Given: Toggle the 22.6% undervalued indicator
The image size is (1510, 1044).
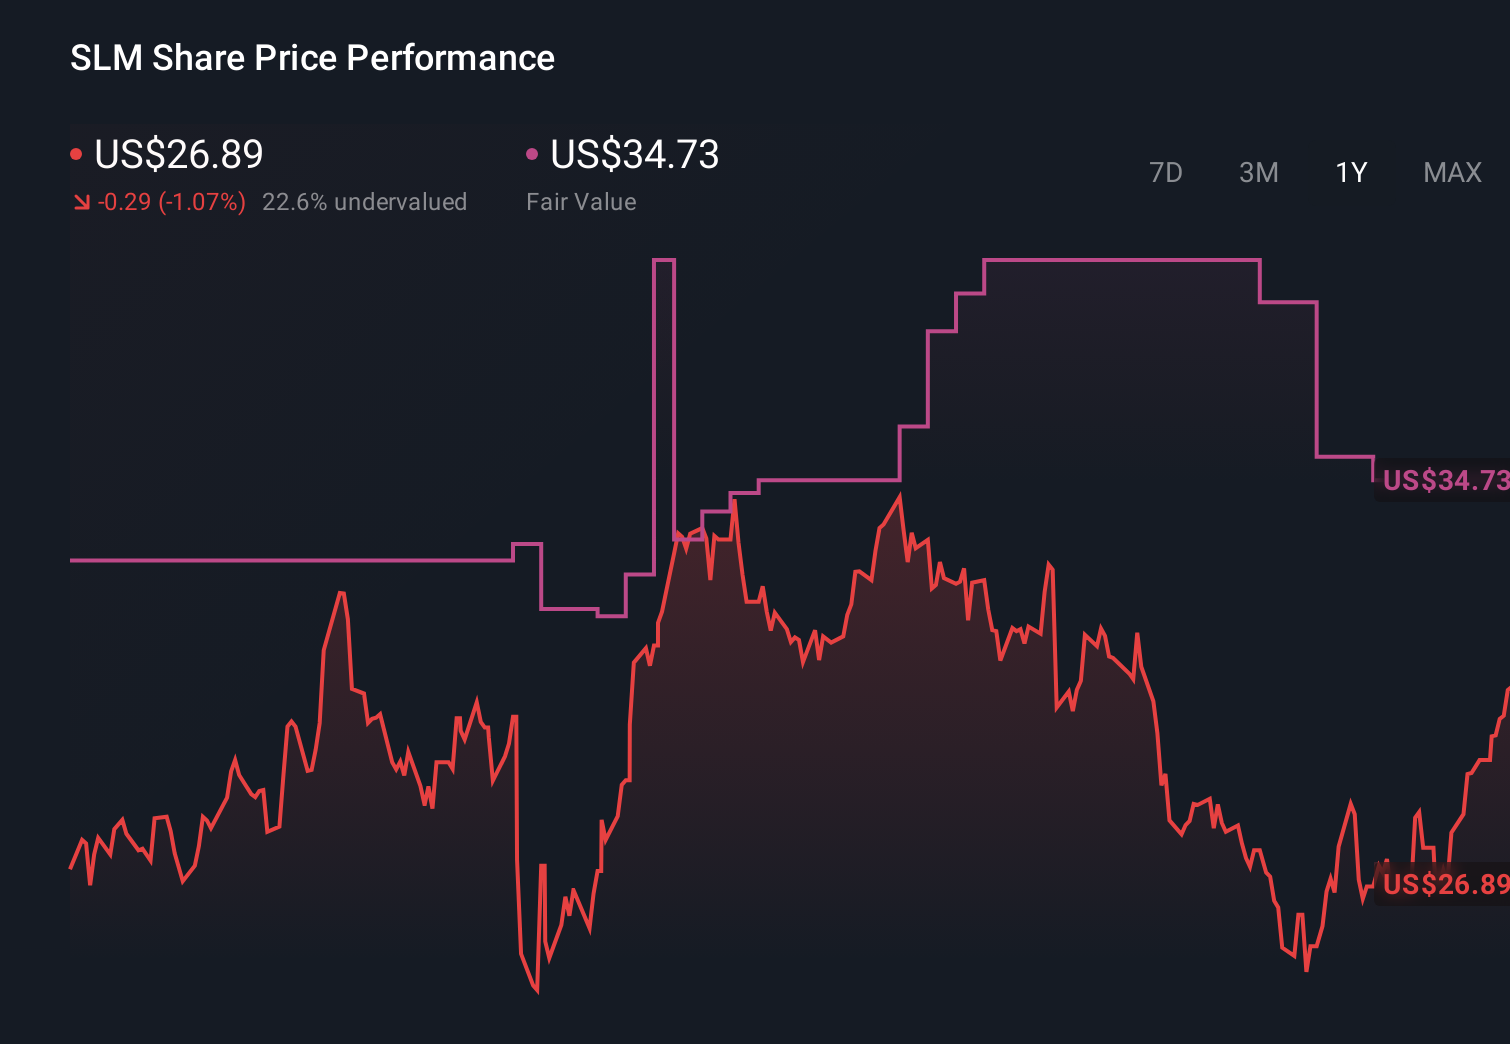Looking at the screenshot, I should [365, 201].
